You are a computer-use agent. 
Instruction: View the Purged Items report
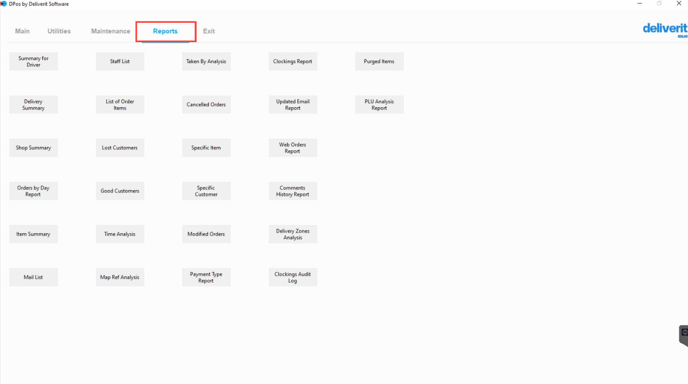pos(379,61)
